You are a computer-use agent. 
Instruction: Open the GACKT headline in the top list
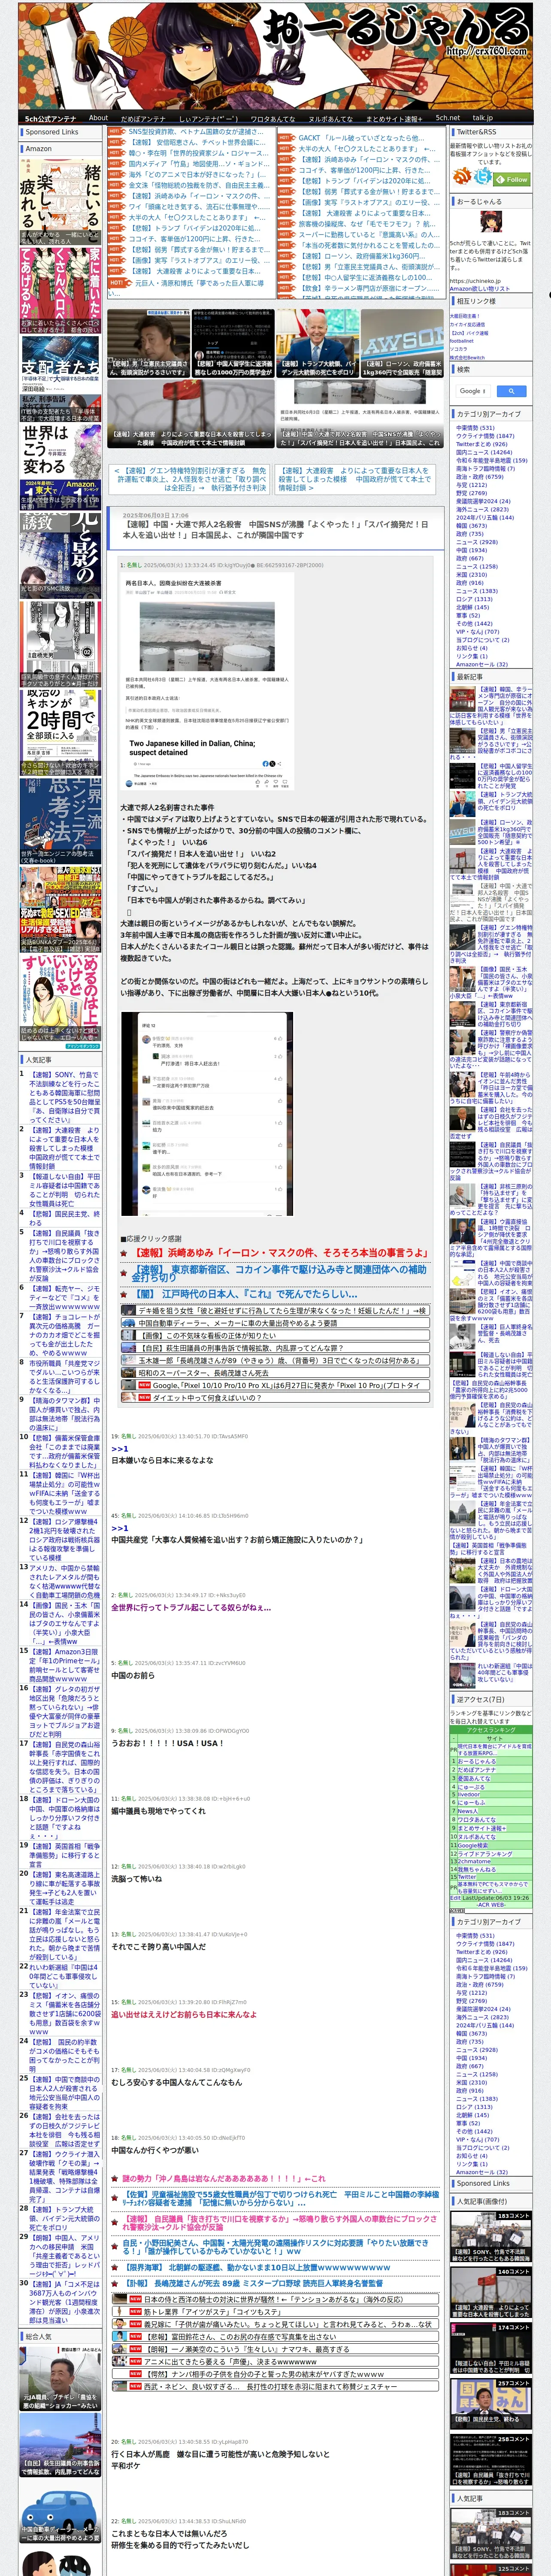tap(360, 138)
